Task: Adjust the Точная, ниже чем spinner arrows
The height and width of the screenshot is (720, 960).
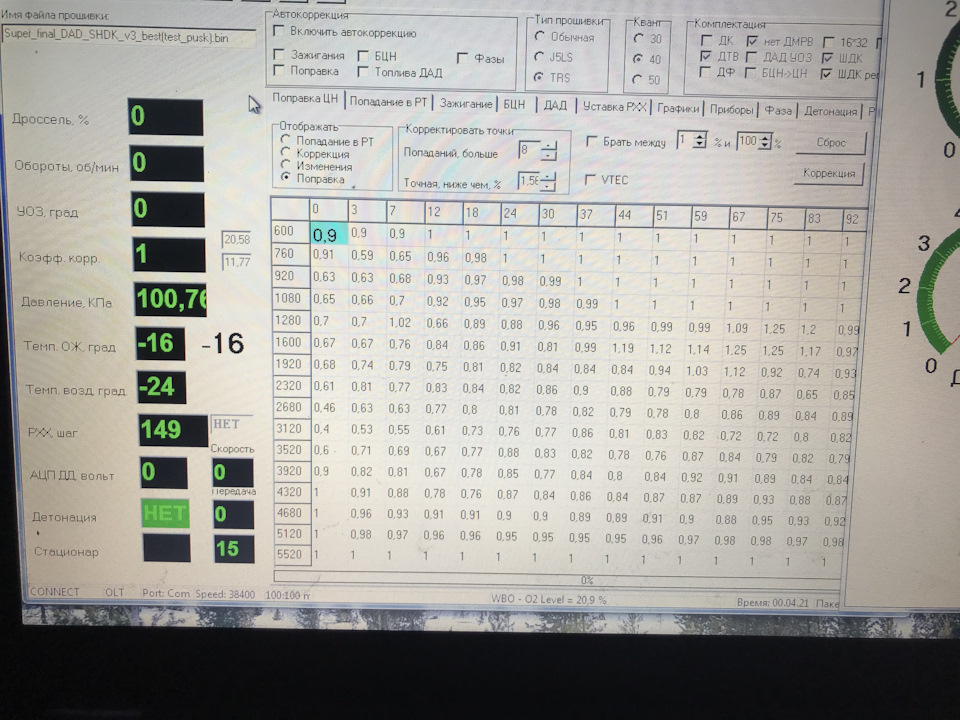Action: [x=549, y=181]
